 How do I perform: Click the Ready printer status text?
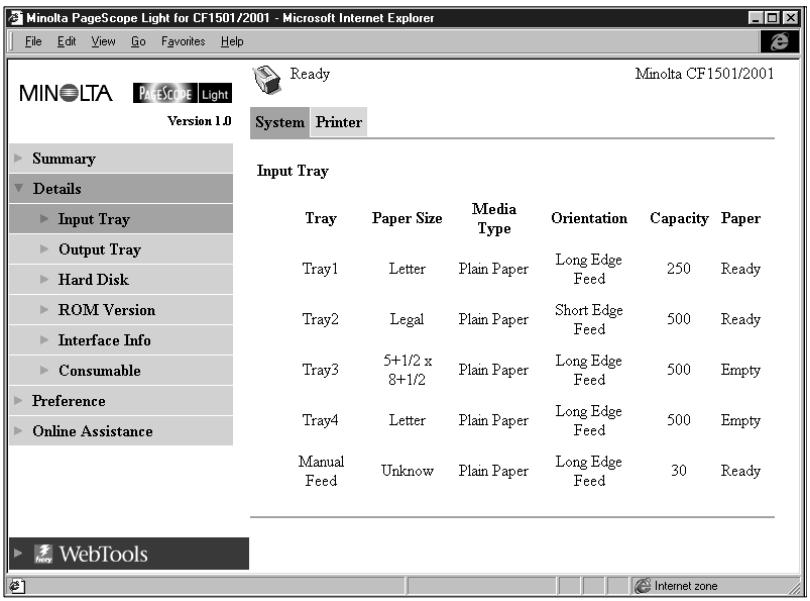(309, 74)
